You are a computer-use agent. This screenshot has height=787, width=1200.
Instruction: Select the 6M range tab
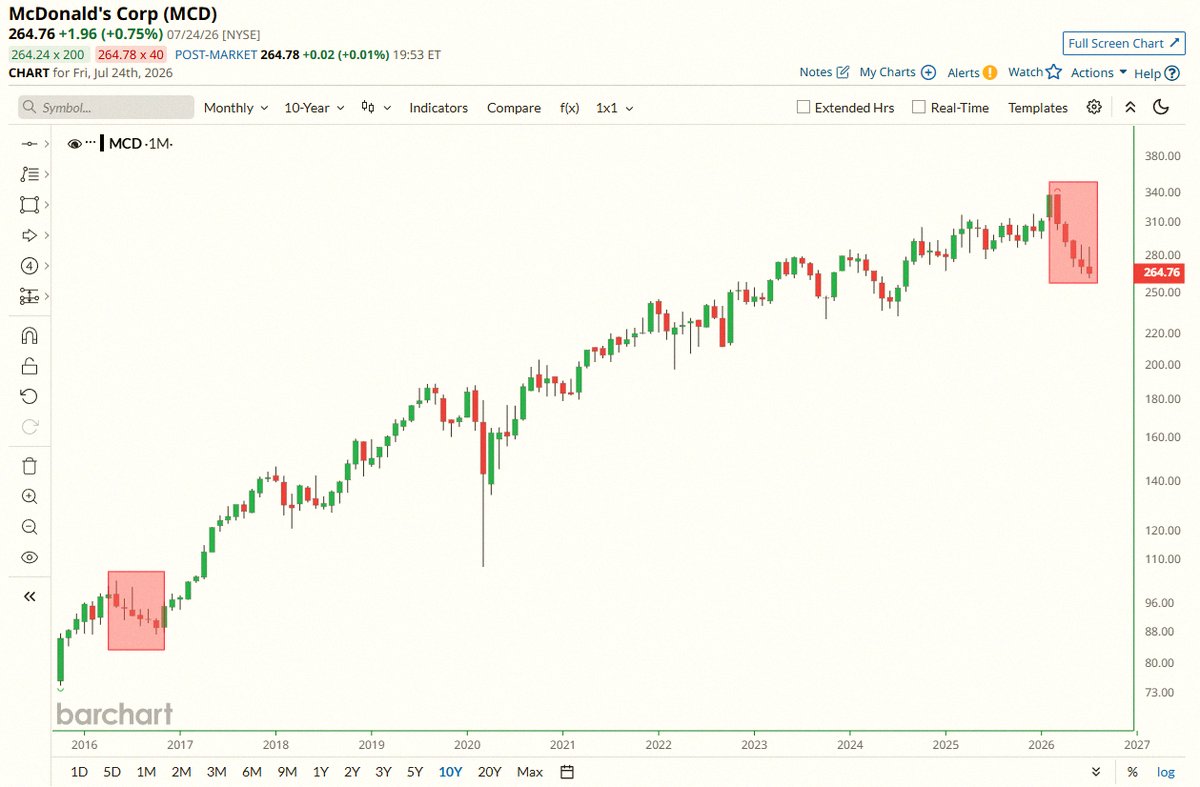252,772
